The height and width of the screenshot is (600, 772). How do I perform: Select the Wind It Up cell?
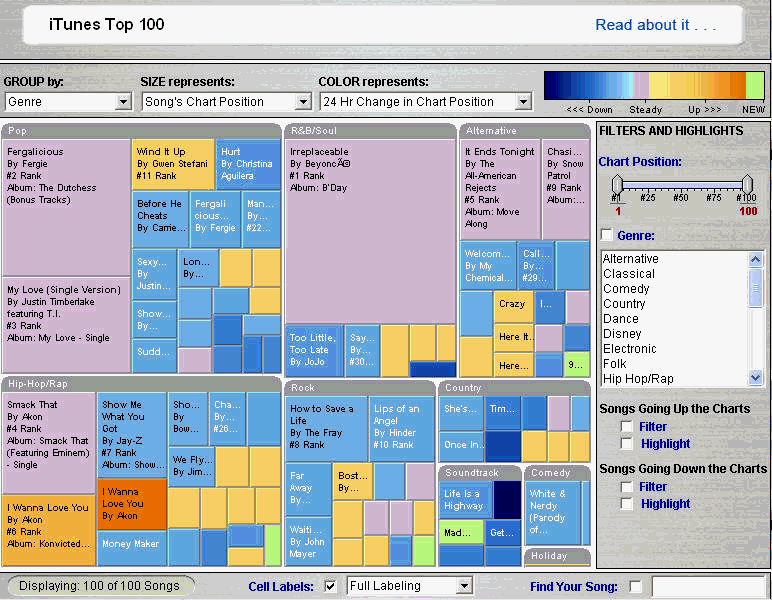pyautogui.click(x=173, y=164)
